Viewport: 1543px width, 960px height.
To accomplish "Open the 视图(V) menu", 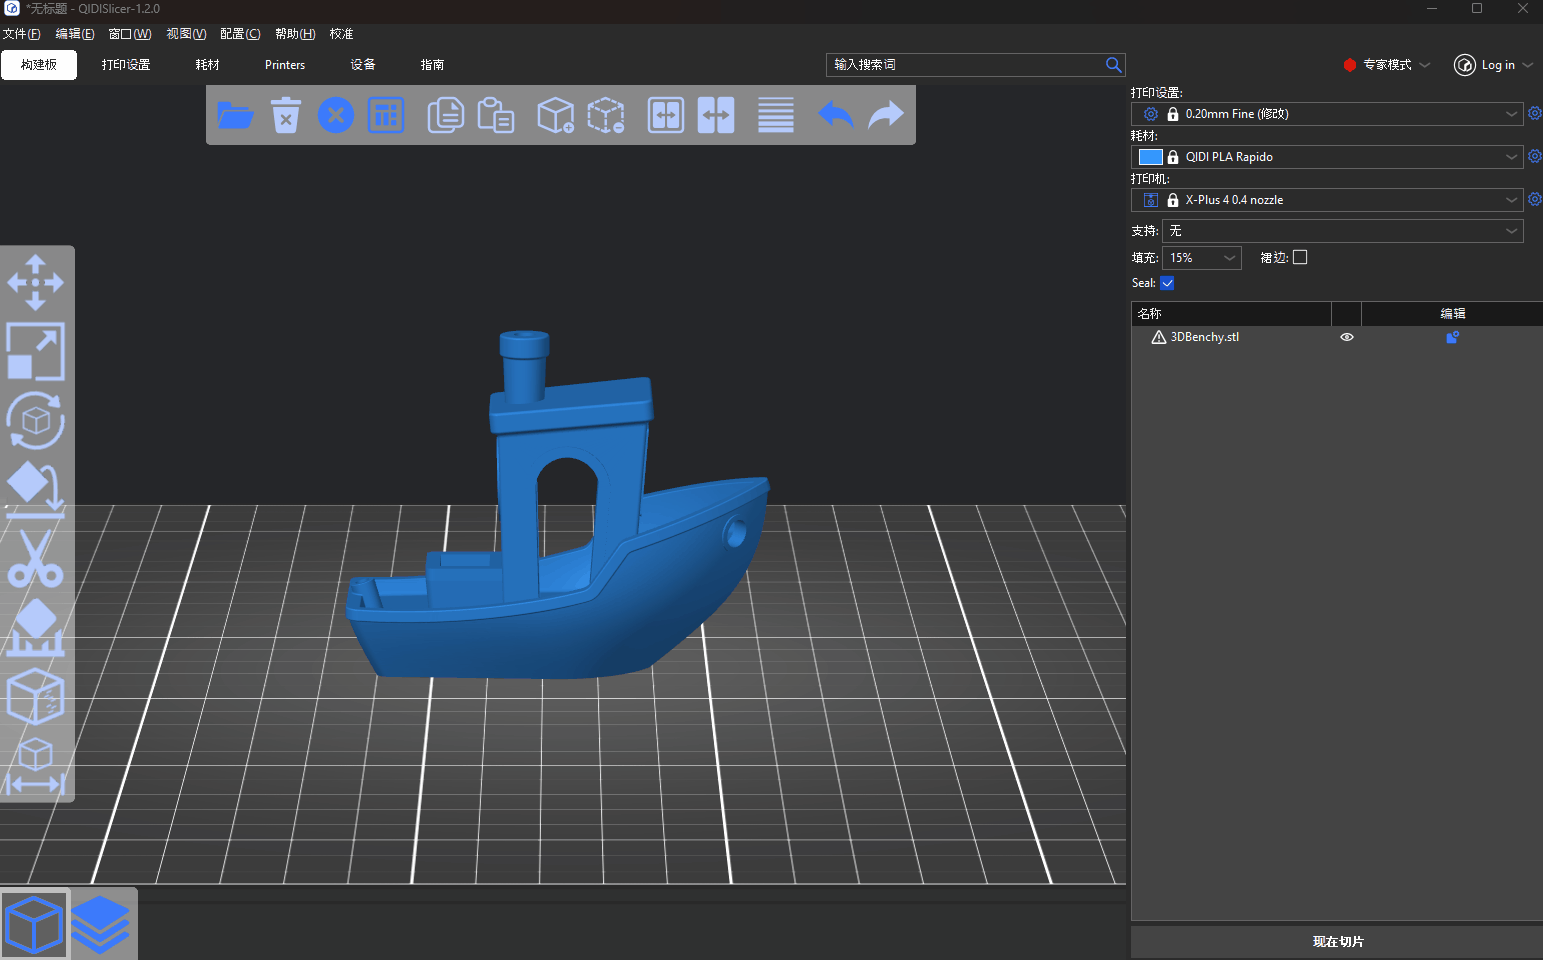I will (186, 34).
